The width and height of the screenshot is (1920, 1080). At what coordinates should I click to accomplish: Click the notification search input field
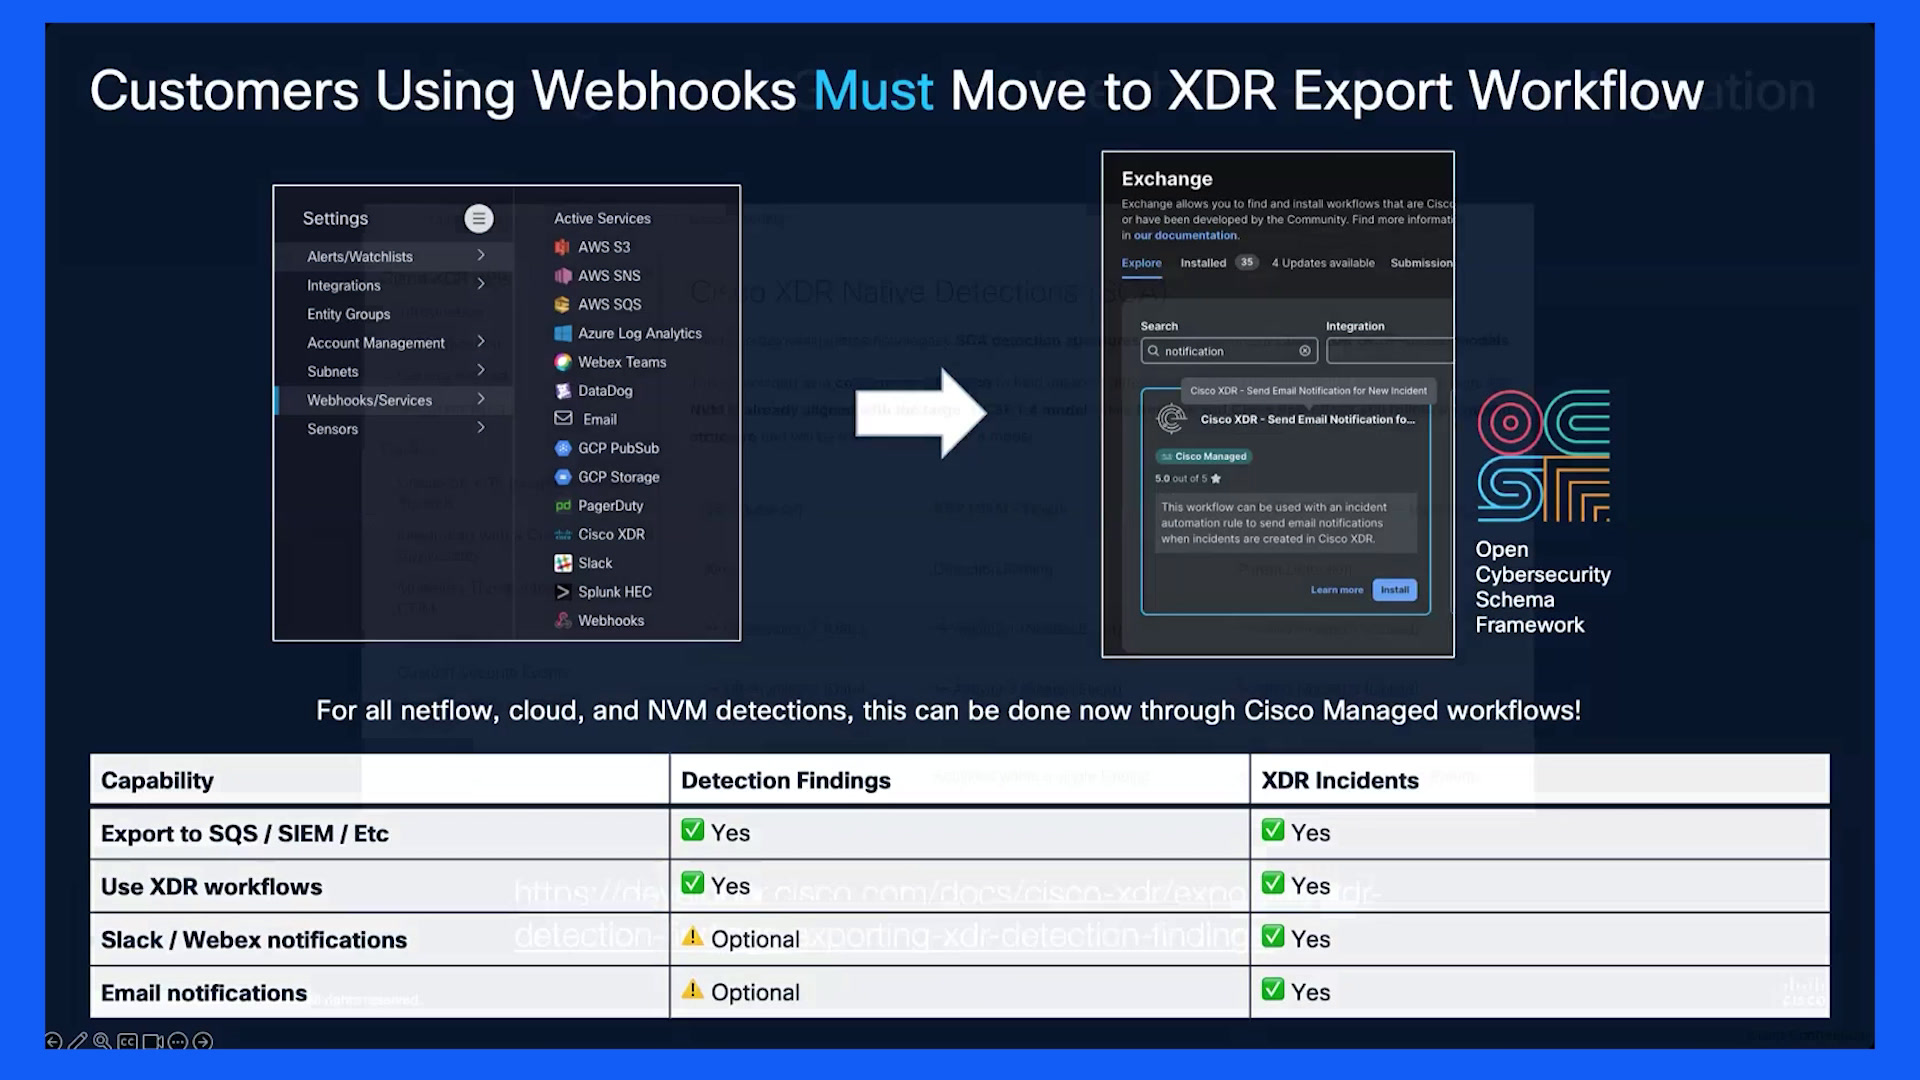pyautogui.click(x=1230, y=351)
